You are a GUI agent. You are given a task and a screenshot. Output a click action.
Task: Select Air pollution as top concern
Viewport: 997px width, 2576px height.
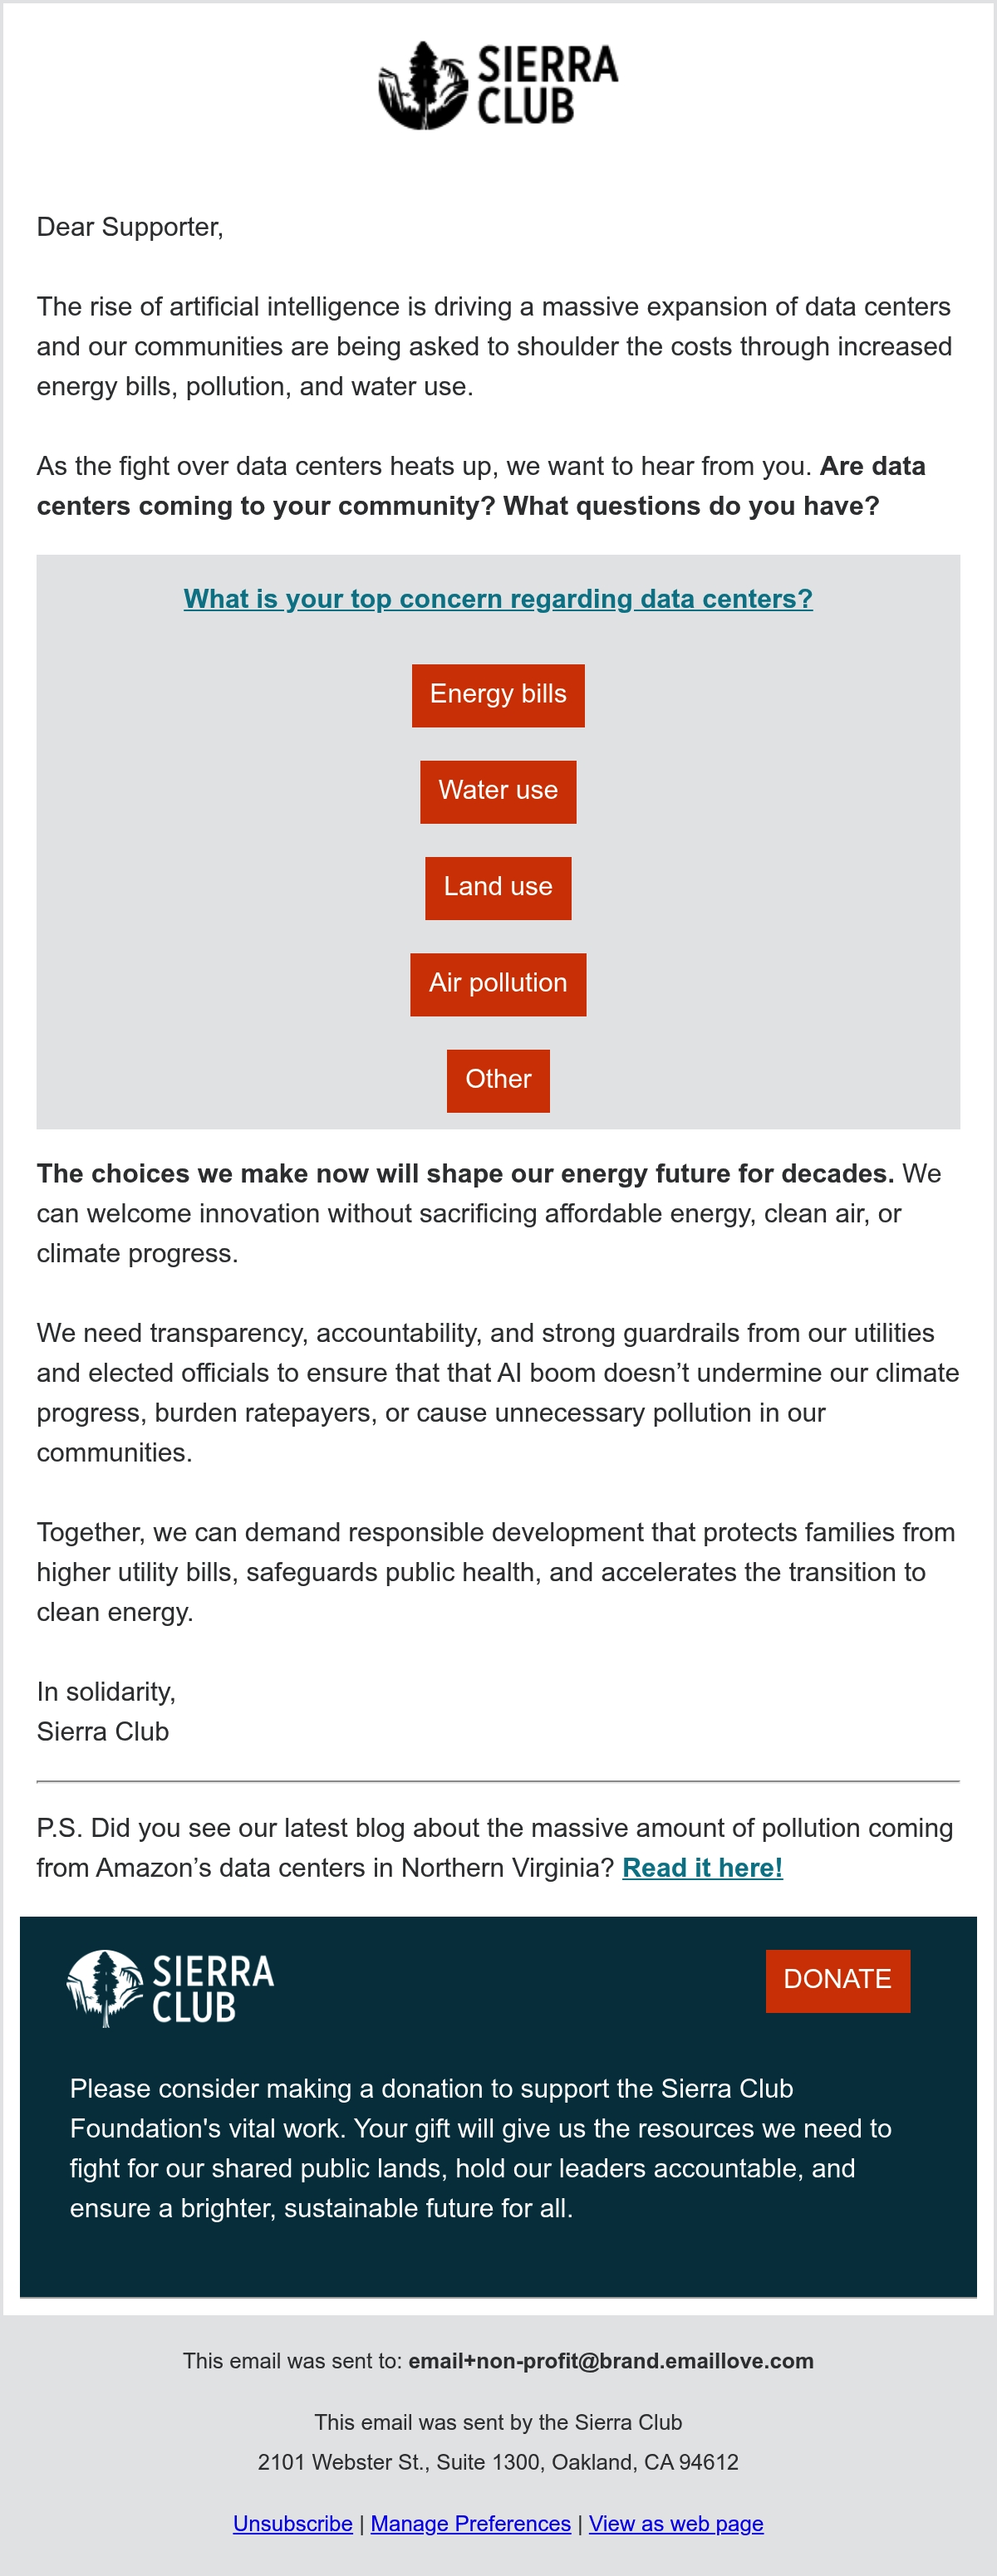(498, 984)
